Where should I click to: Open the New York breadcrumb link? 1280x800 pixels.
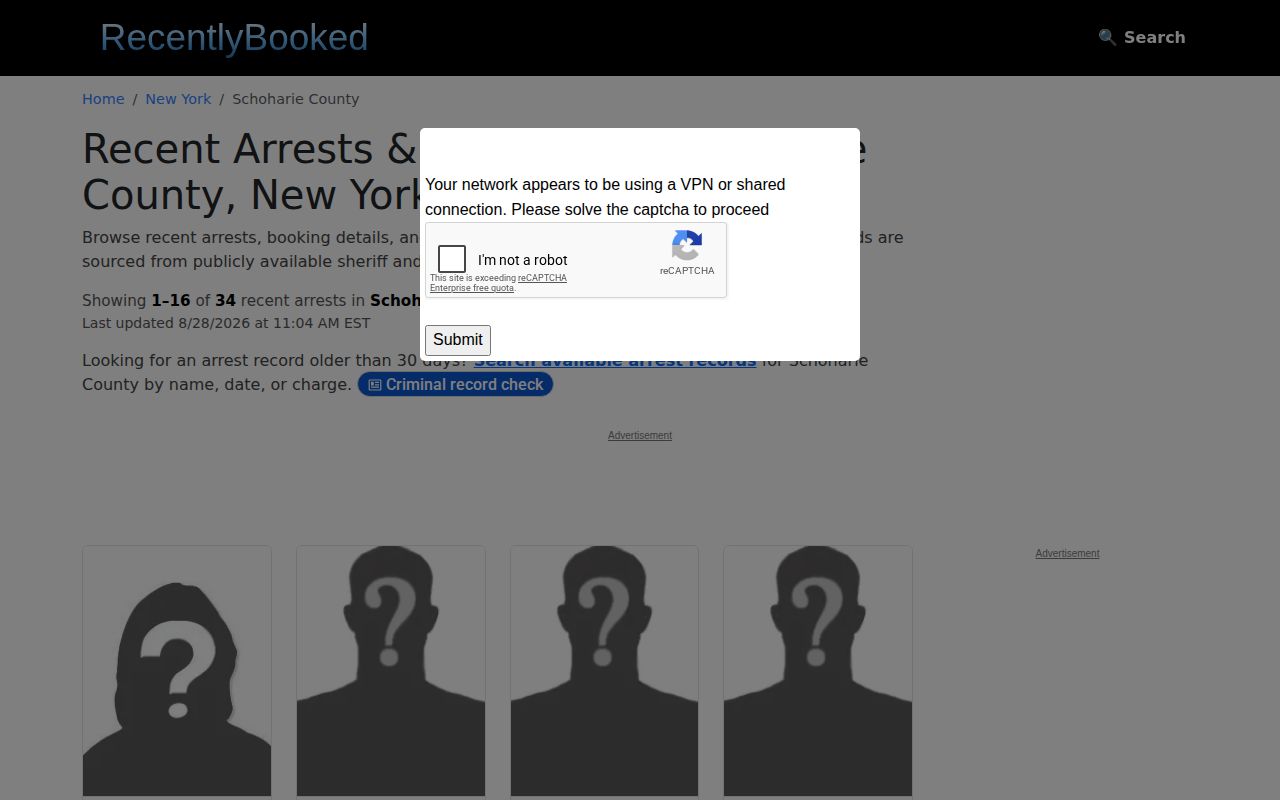pyautogui.click(x=178, y=99)
